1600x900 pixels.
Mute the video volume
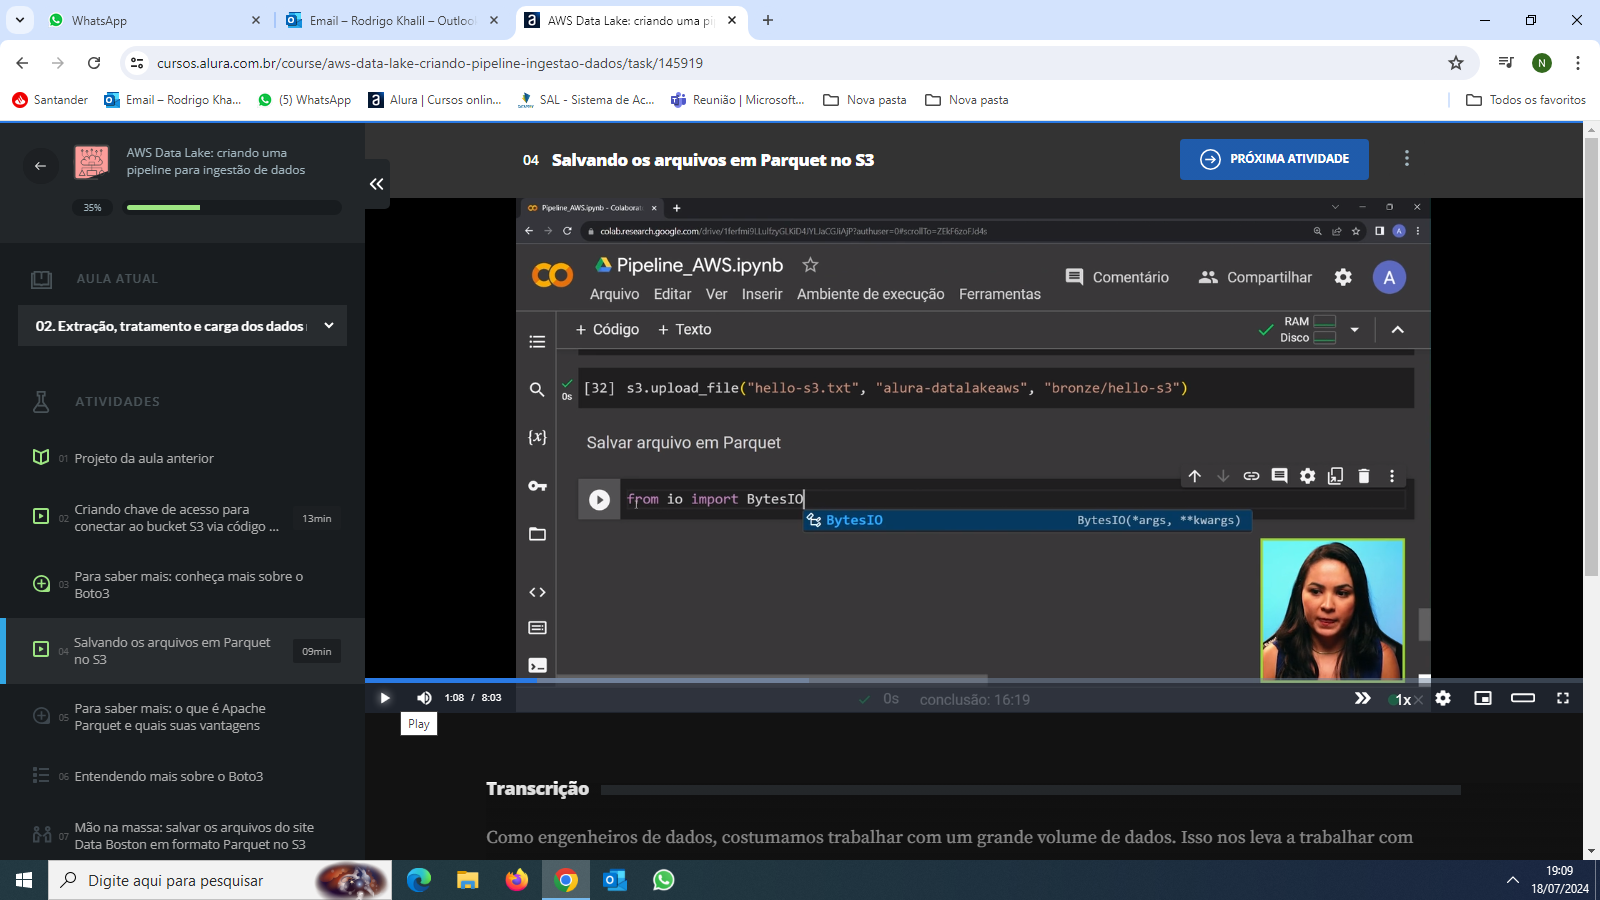[424, 698]
